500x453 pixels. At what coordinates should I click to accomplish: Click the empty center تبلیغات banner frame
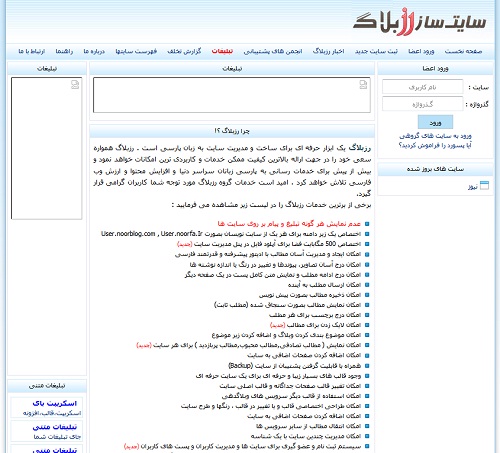[232, 95]
